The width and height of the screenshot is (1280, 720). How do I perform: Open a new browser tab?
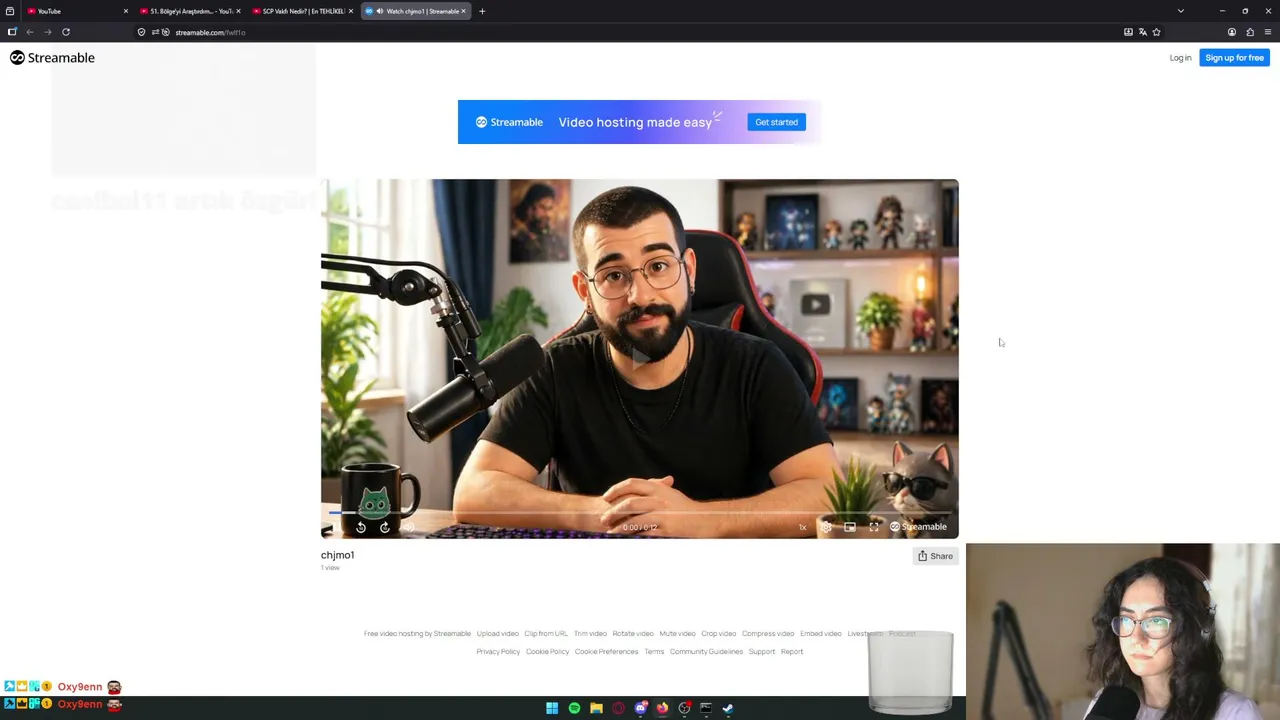(x=482, y=11)
